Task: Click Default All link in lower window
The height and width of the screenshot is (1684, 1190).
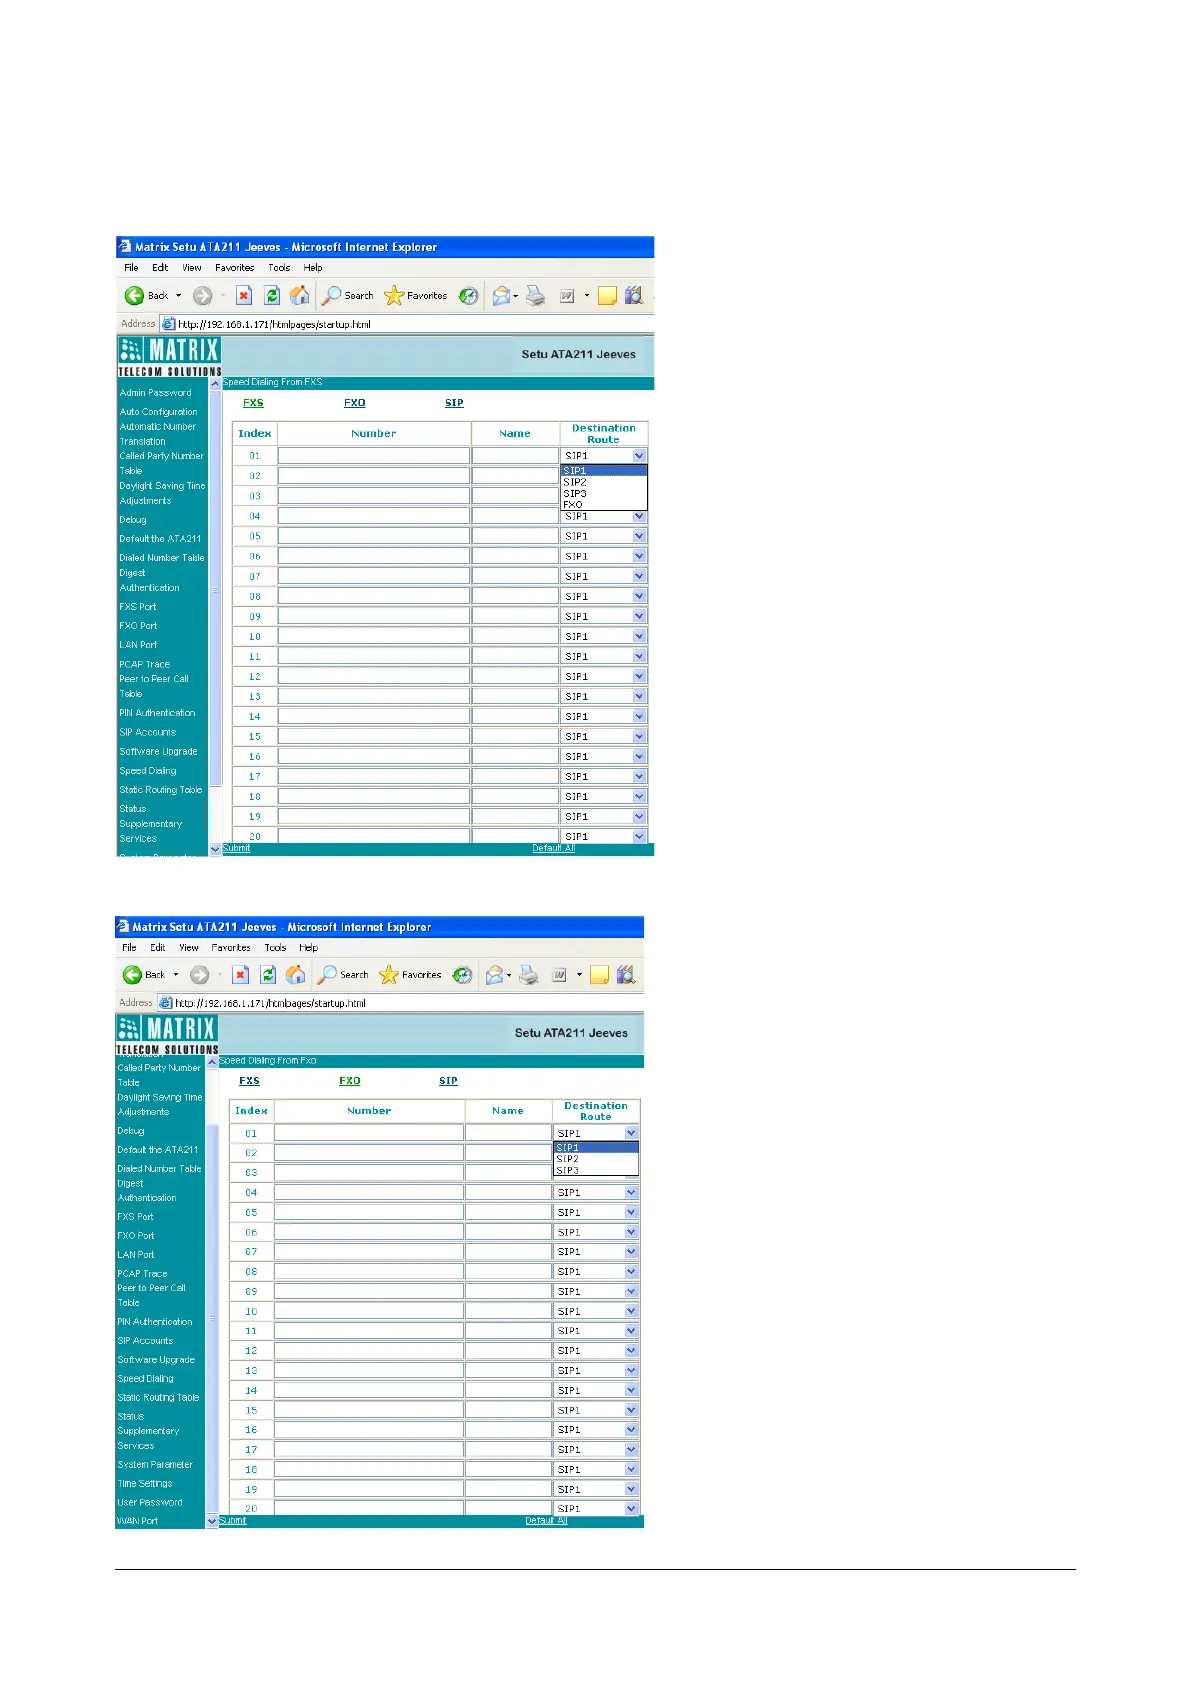Action: (546, 1521)
